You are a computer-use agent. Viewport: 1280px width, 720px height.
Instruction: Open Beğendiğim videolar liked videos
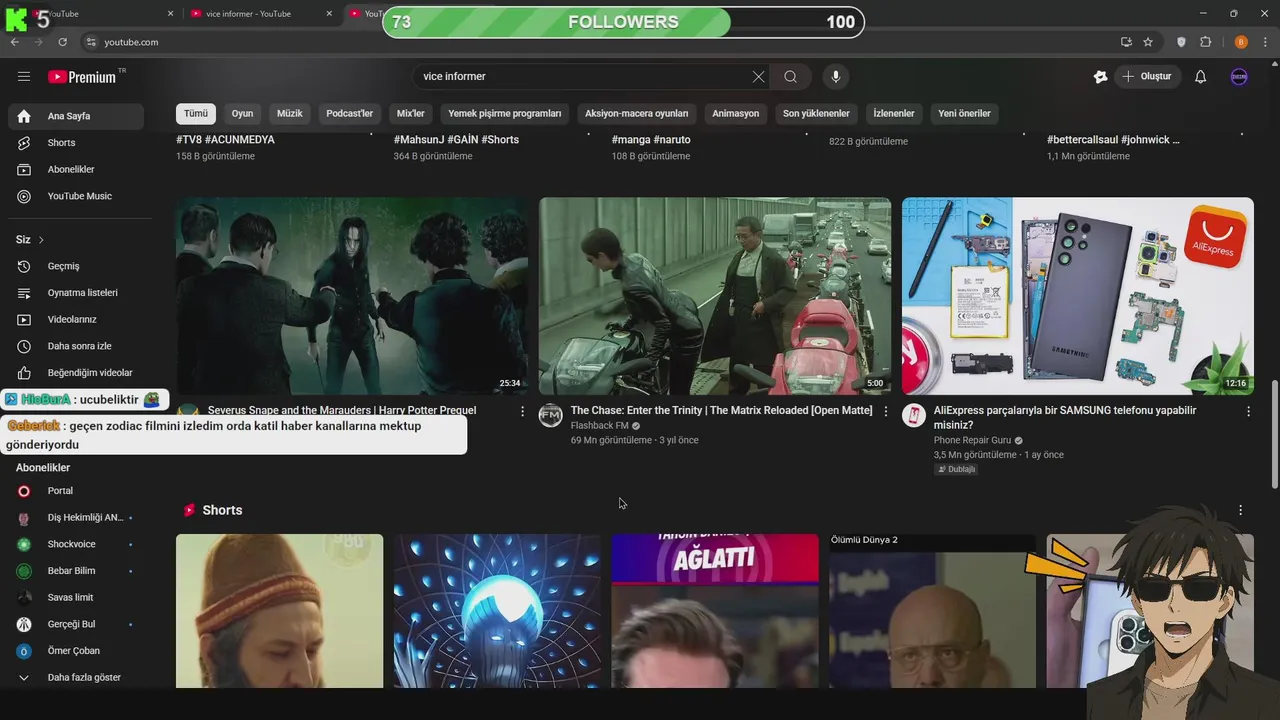click(x=76, y=373)
